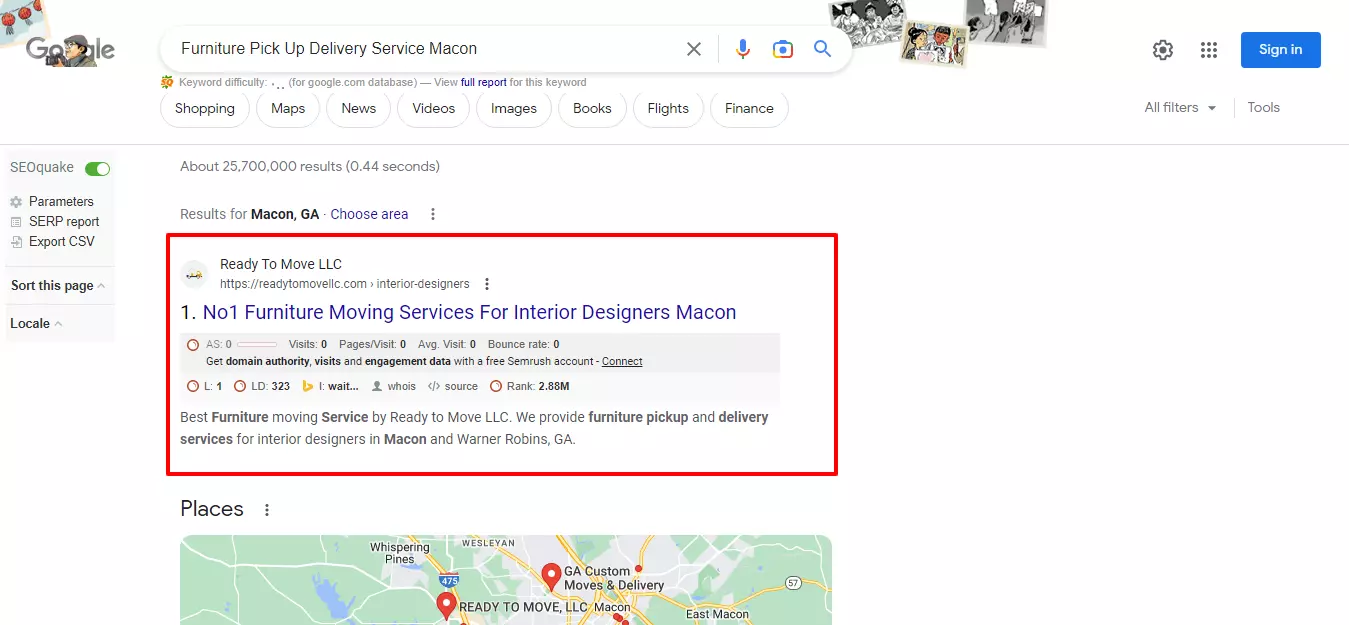
Task: Switch to the Maps tab
Action: pos(288,109)
